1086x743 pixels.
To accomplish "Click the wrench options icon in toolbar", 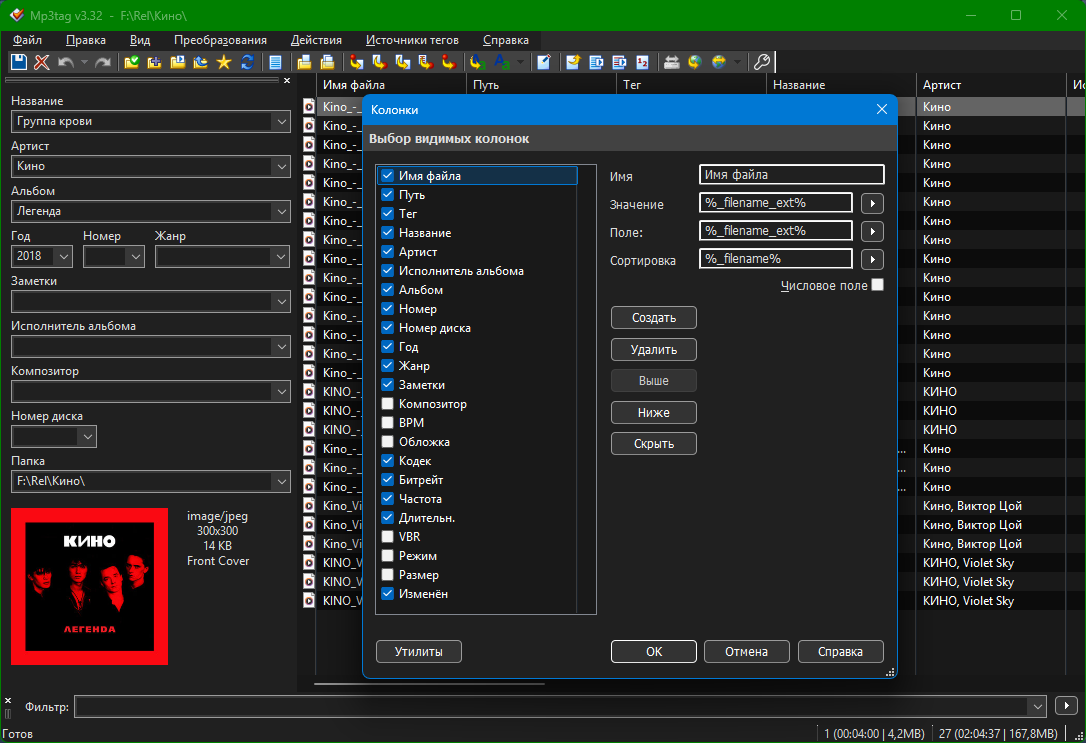I will point(761,62).
